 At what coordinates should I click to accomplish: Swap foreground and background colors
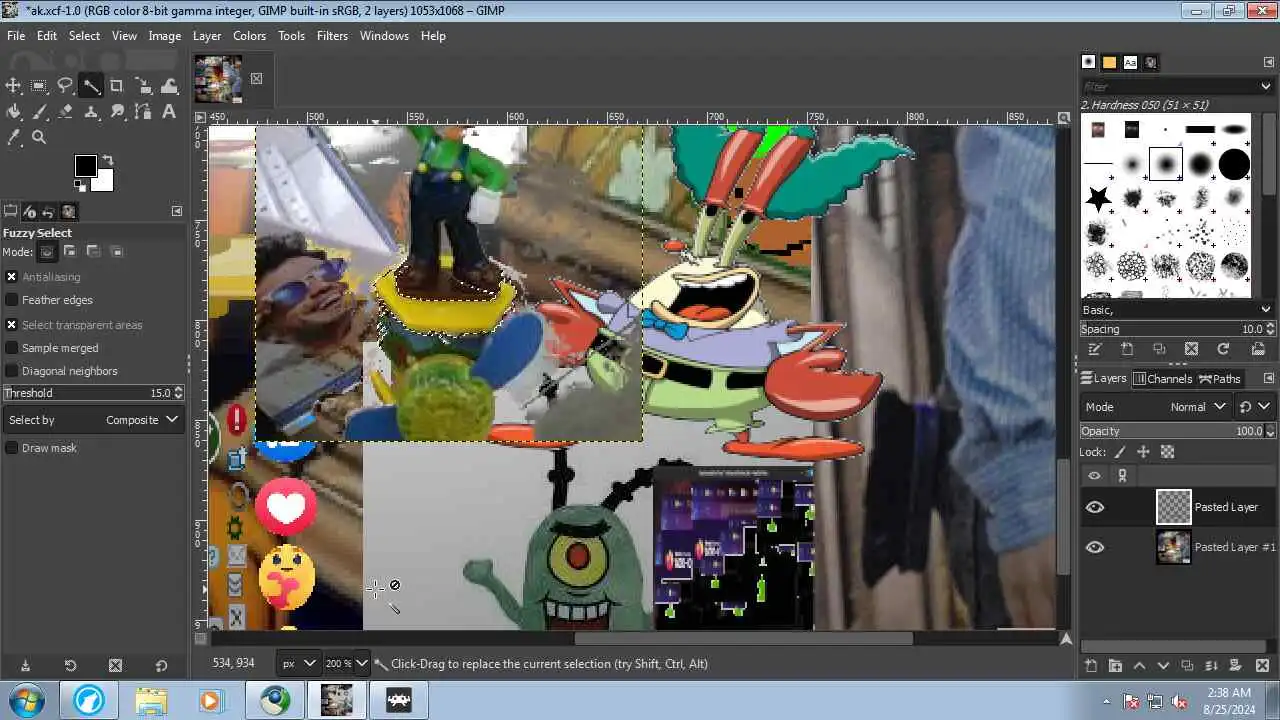tap(108, 160)
